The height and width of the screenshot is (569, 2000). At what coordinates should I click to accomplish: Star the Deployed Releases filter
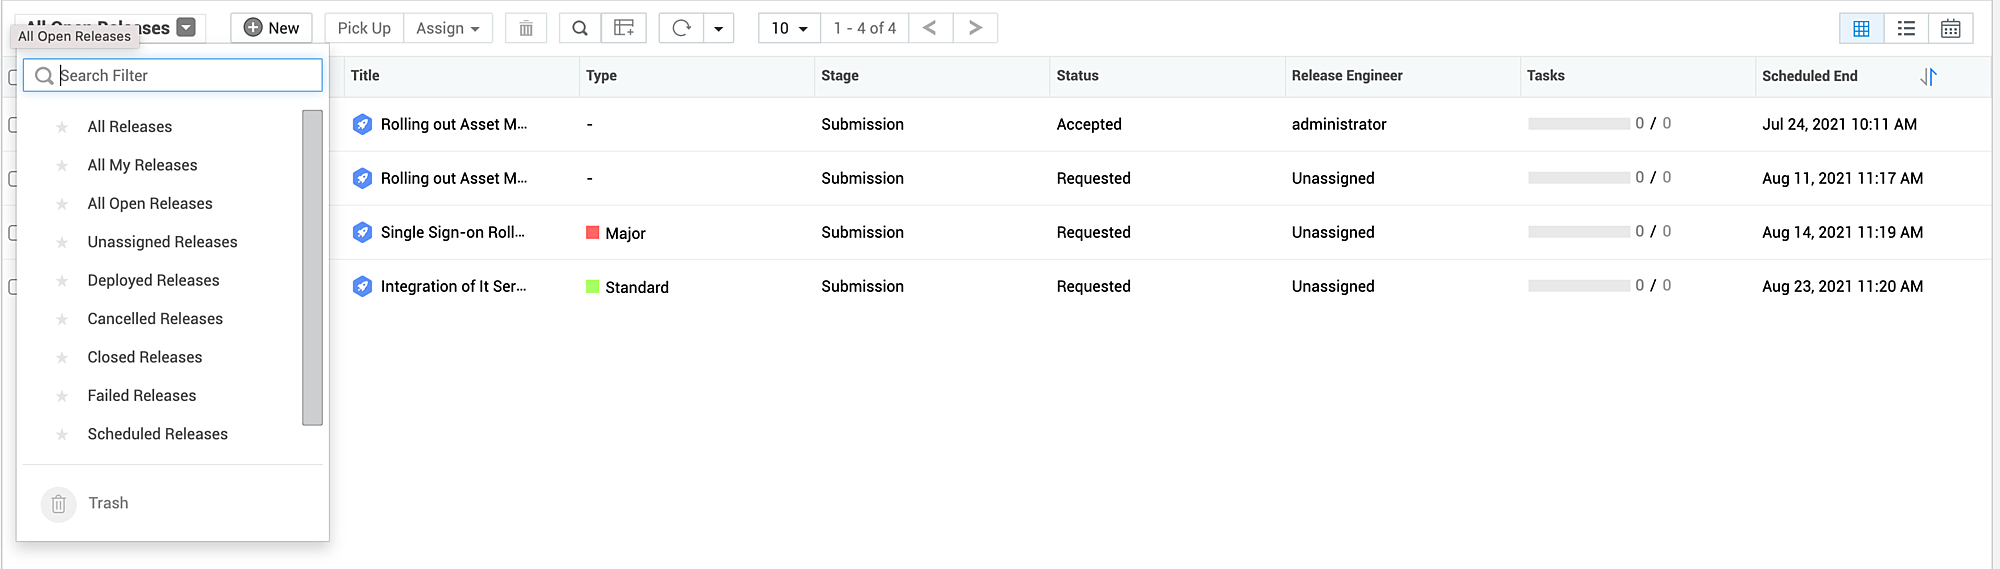point(62,281)
